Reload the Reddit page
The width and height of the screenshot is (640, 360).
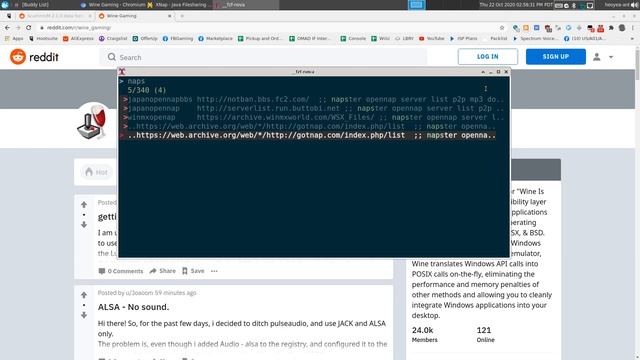(29, 28)
